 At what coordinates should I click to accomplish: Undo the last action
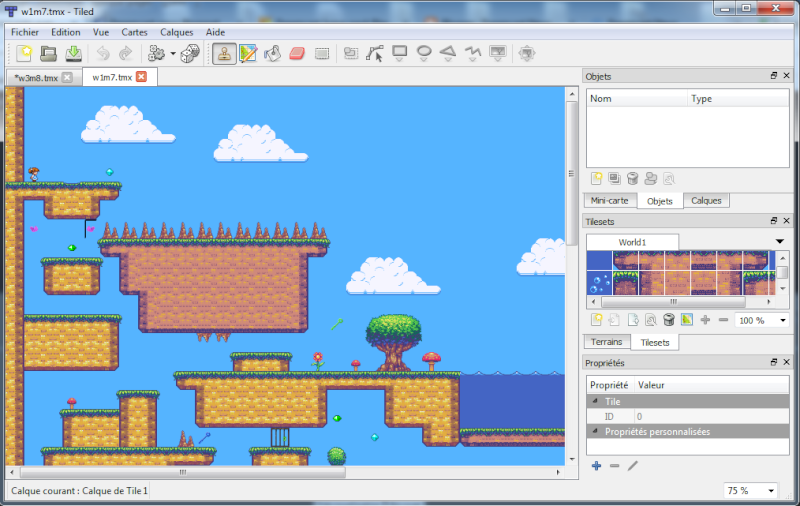coord(103,53)
